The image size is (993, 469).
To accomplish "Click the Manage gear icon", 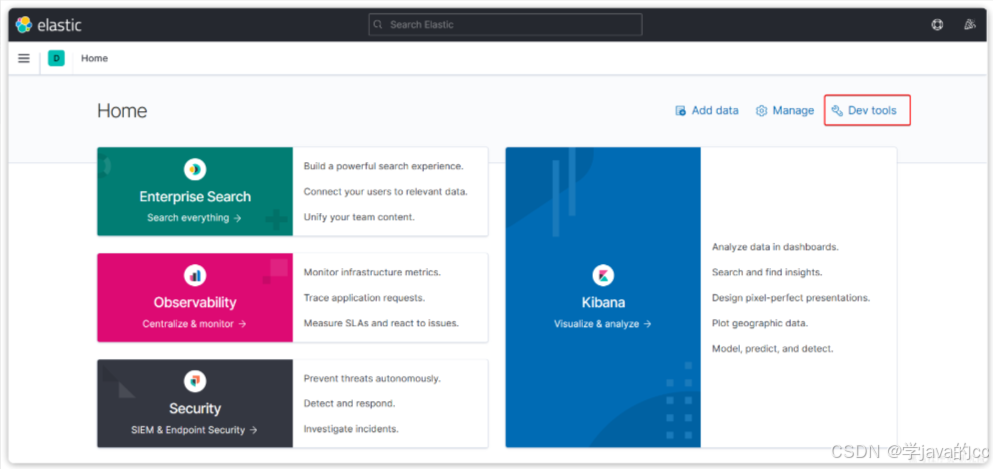I will [x=762, y=111].
